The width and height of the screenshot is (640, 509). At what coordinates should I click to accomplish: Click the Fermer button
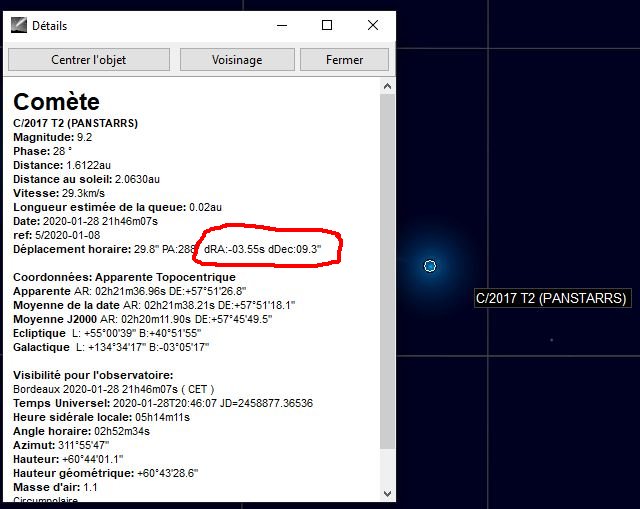point(345,60)
